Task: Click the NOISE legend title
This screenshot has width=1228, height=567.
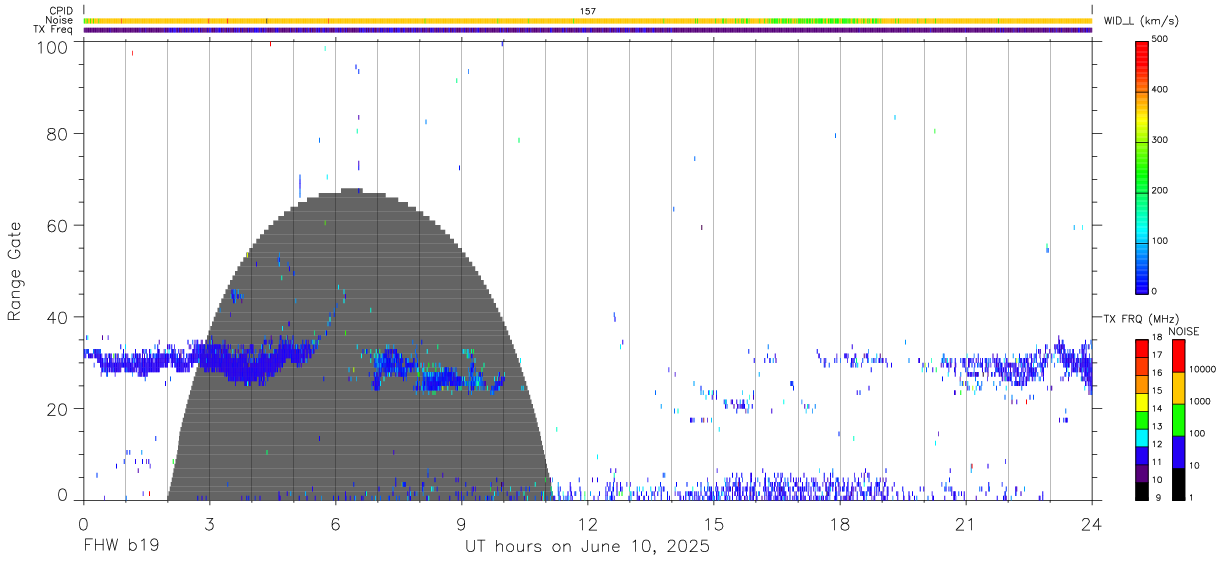Action: pyautogui.click(x=1184, y=331)
